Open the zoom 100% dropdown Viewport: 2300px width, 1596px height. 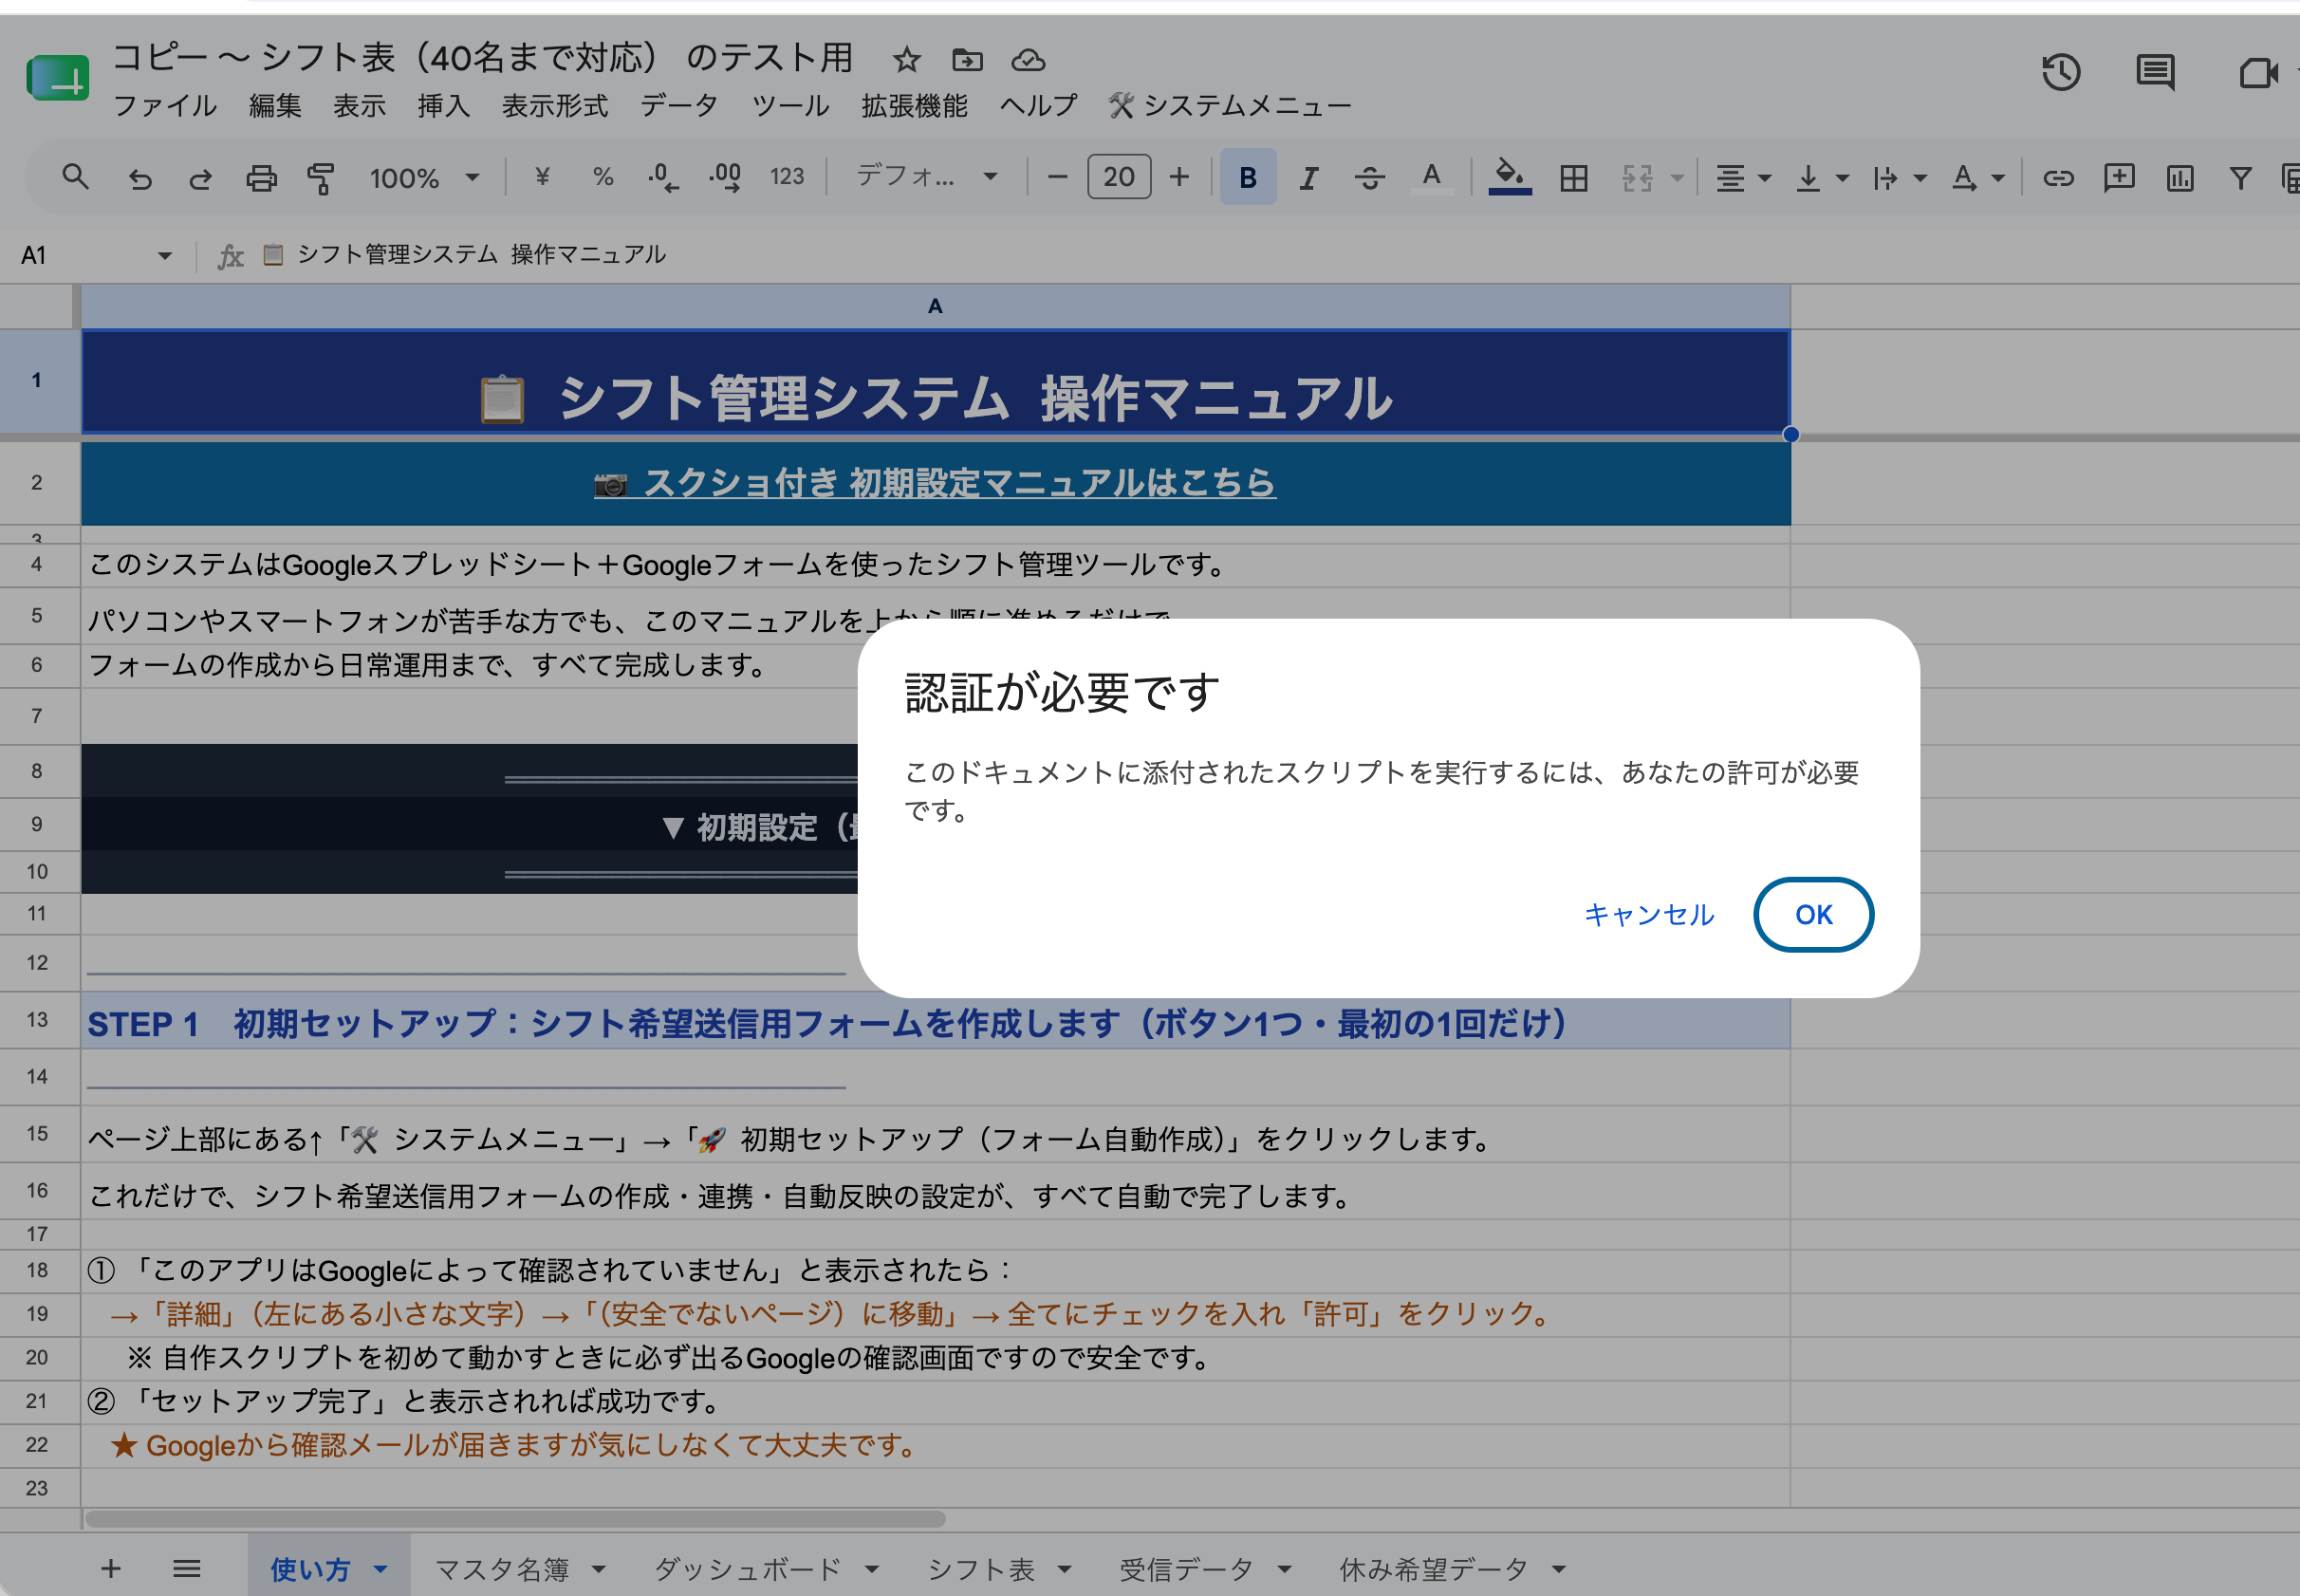coord(424,178)
